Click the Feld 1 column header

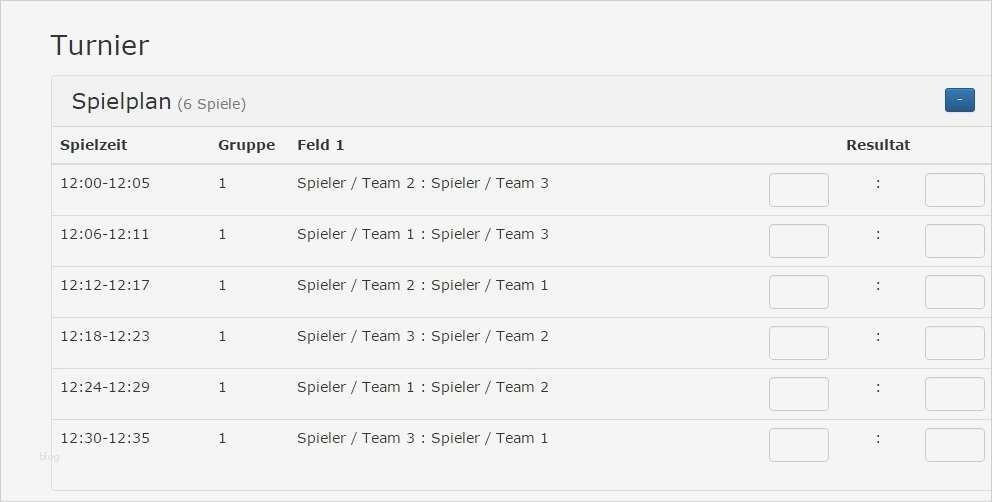coord(320,145)
